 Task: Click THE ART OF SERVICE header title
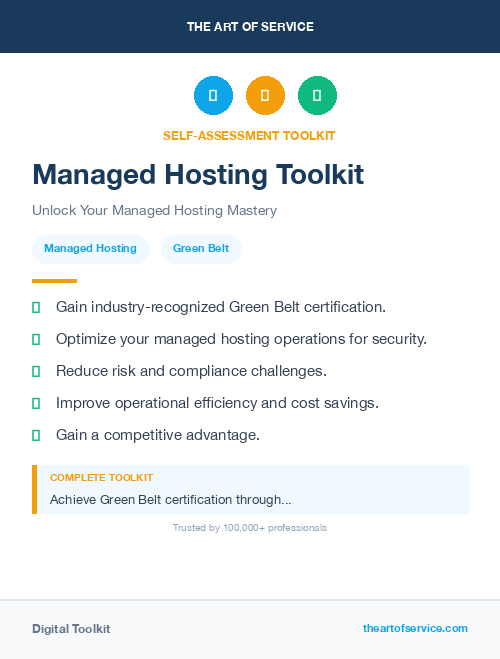click(250, 27)
